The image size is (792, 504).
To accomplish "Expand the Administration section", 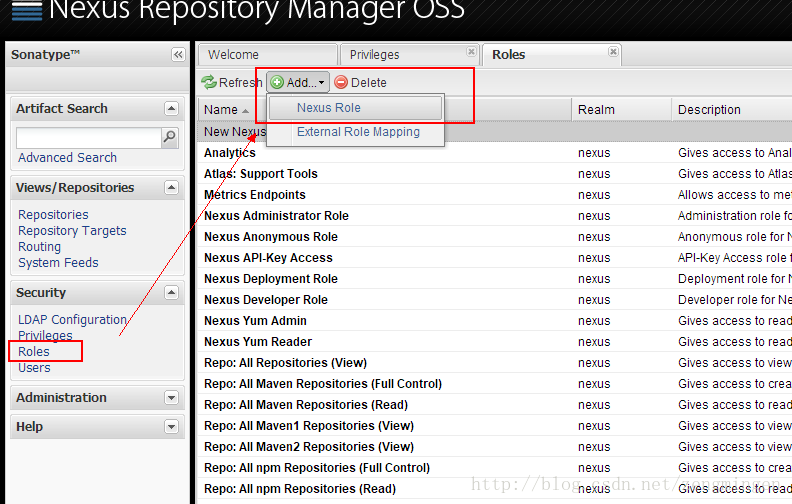I will [172, 398].
